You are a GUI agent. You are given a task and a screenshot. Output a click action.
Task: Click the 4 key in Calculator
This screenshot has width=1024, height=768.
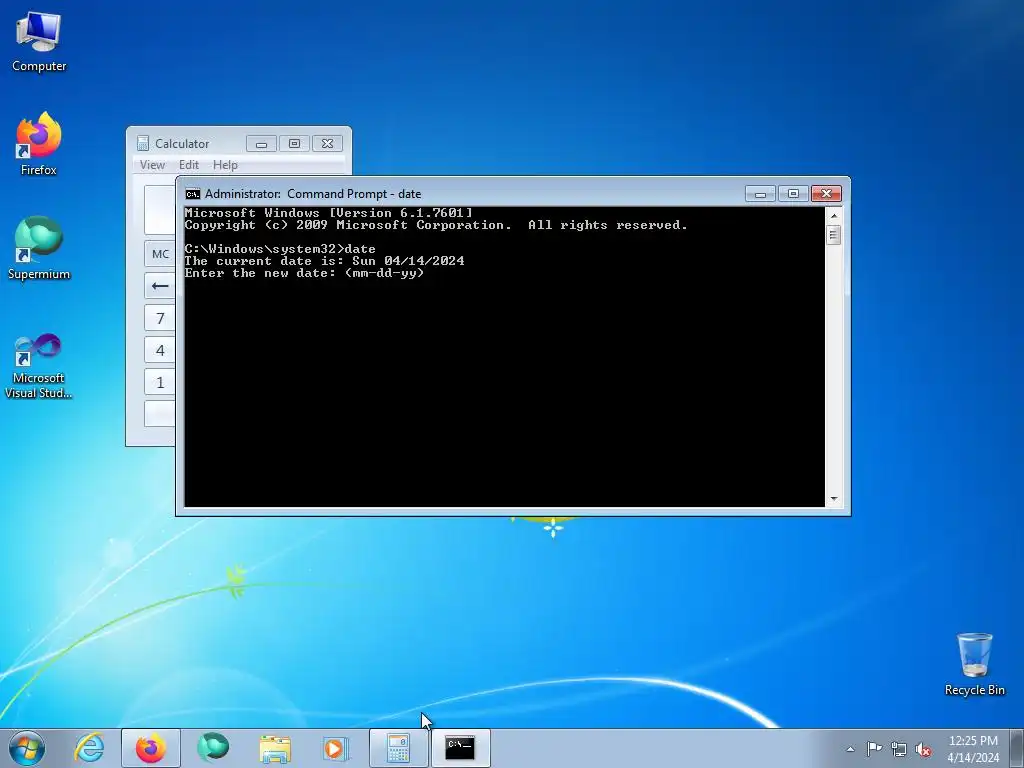coord(160,350)
